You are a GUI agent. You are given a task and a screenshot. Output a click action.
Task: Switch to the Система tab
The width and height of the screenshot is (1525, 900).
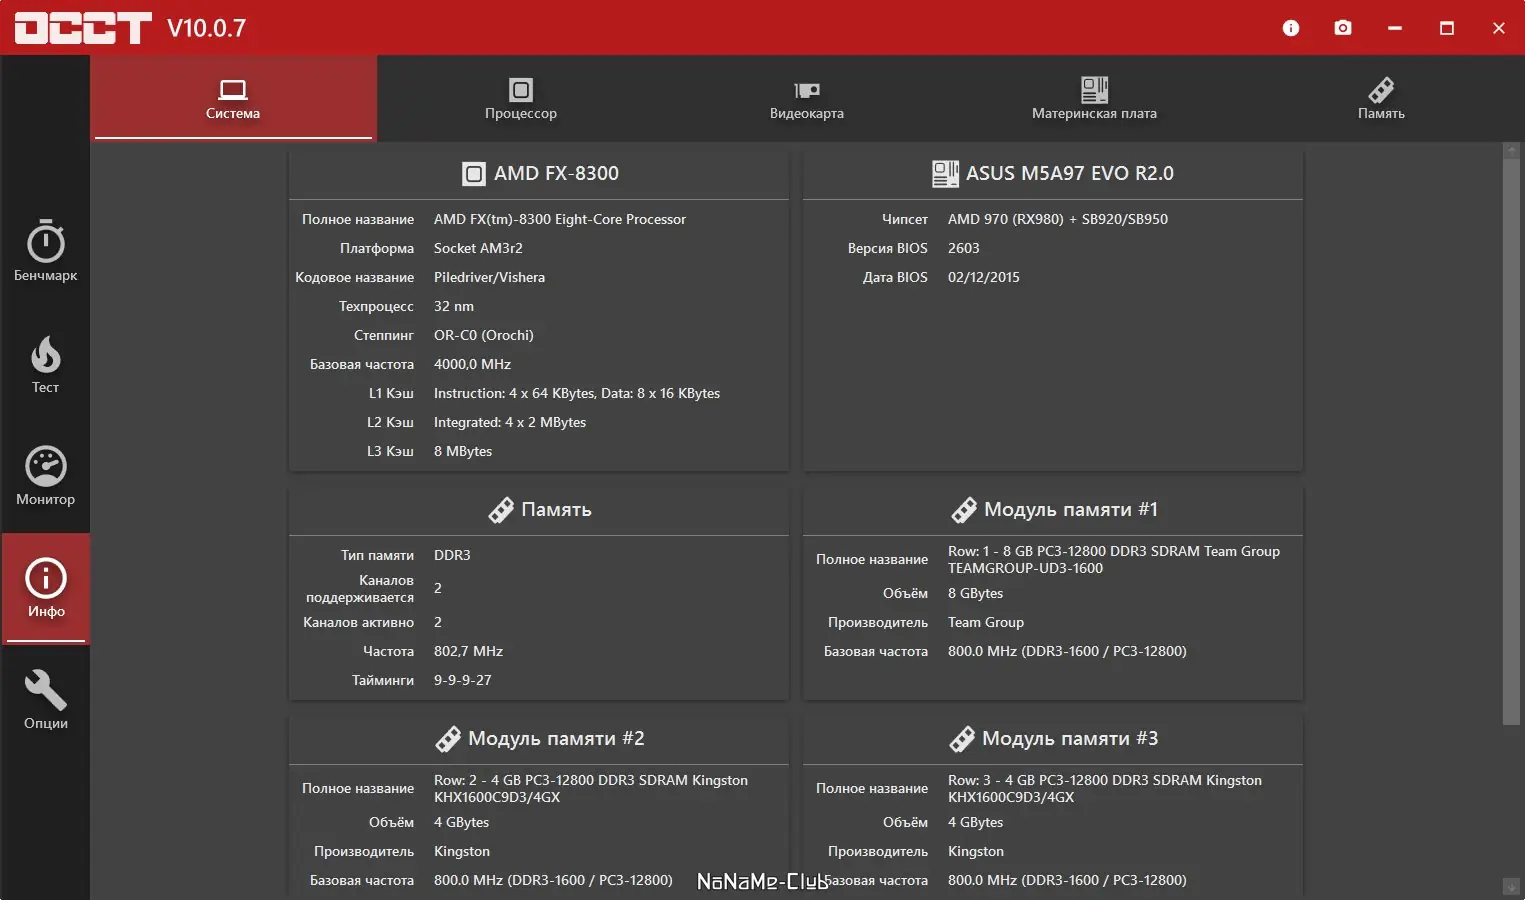tap(233, 98)
